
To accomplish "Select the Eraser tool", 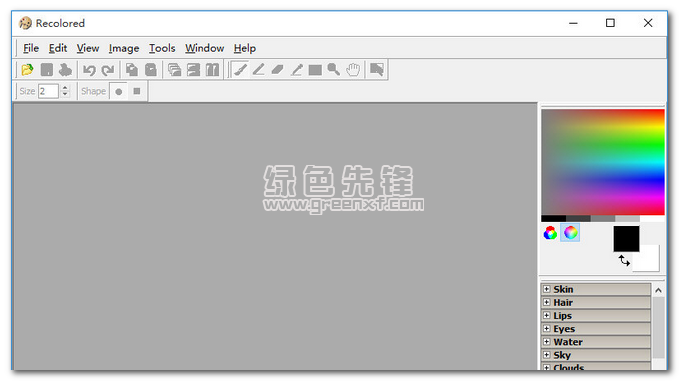I will tap(277, 70).
